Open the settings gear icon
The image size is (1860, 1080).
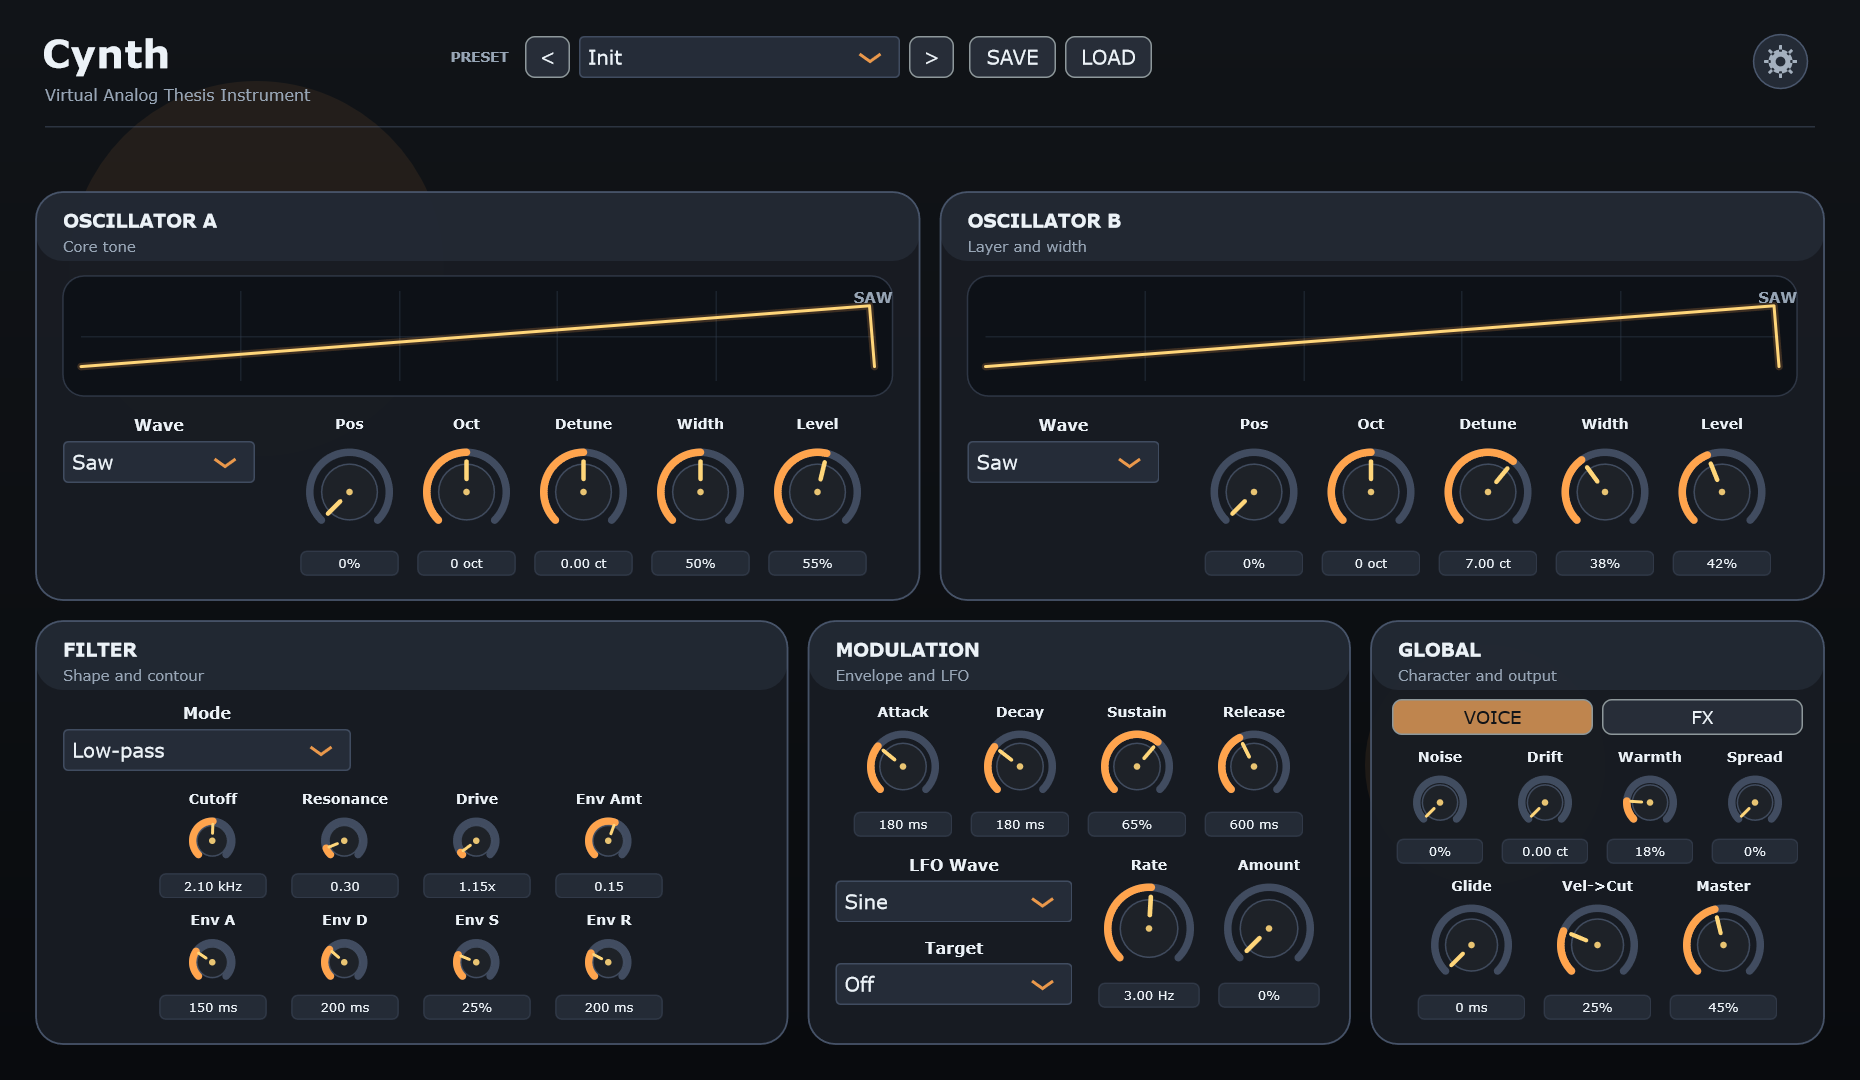tap(1780, 61)
